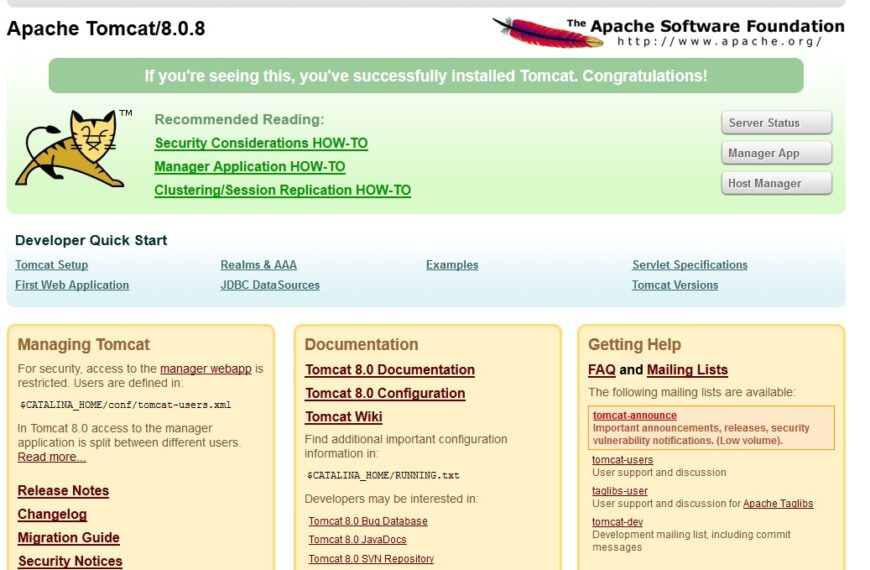This screenshot has width=870, height=570.
Task: Open the Mailing Lists link
Action: [x=687, y=370]
